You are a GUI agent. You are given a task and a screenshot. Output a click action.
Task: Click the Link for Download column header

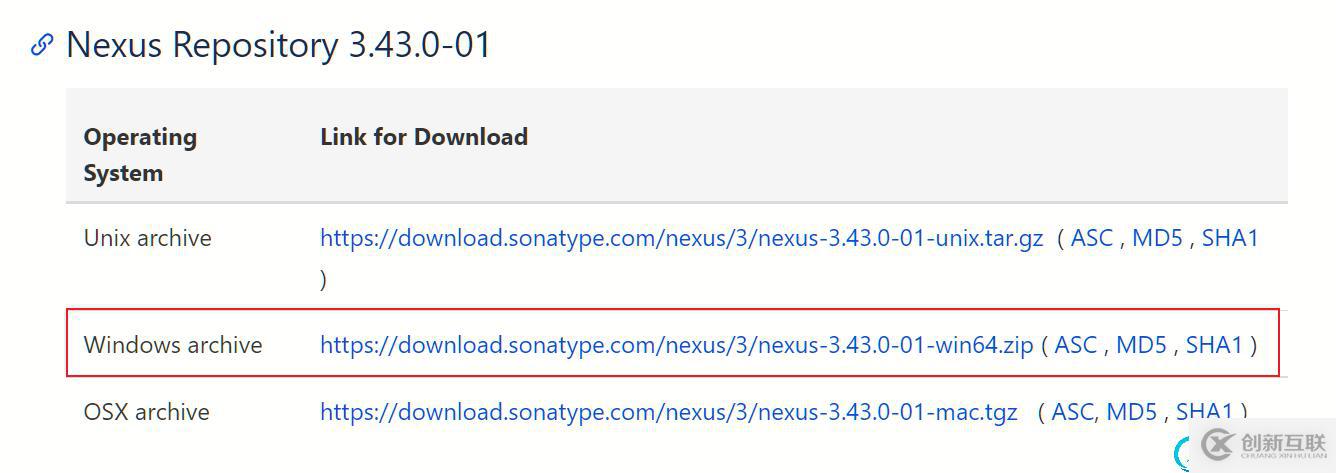click(x=424, y=137)
